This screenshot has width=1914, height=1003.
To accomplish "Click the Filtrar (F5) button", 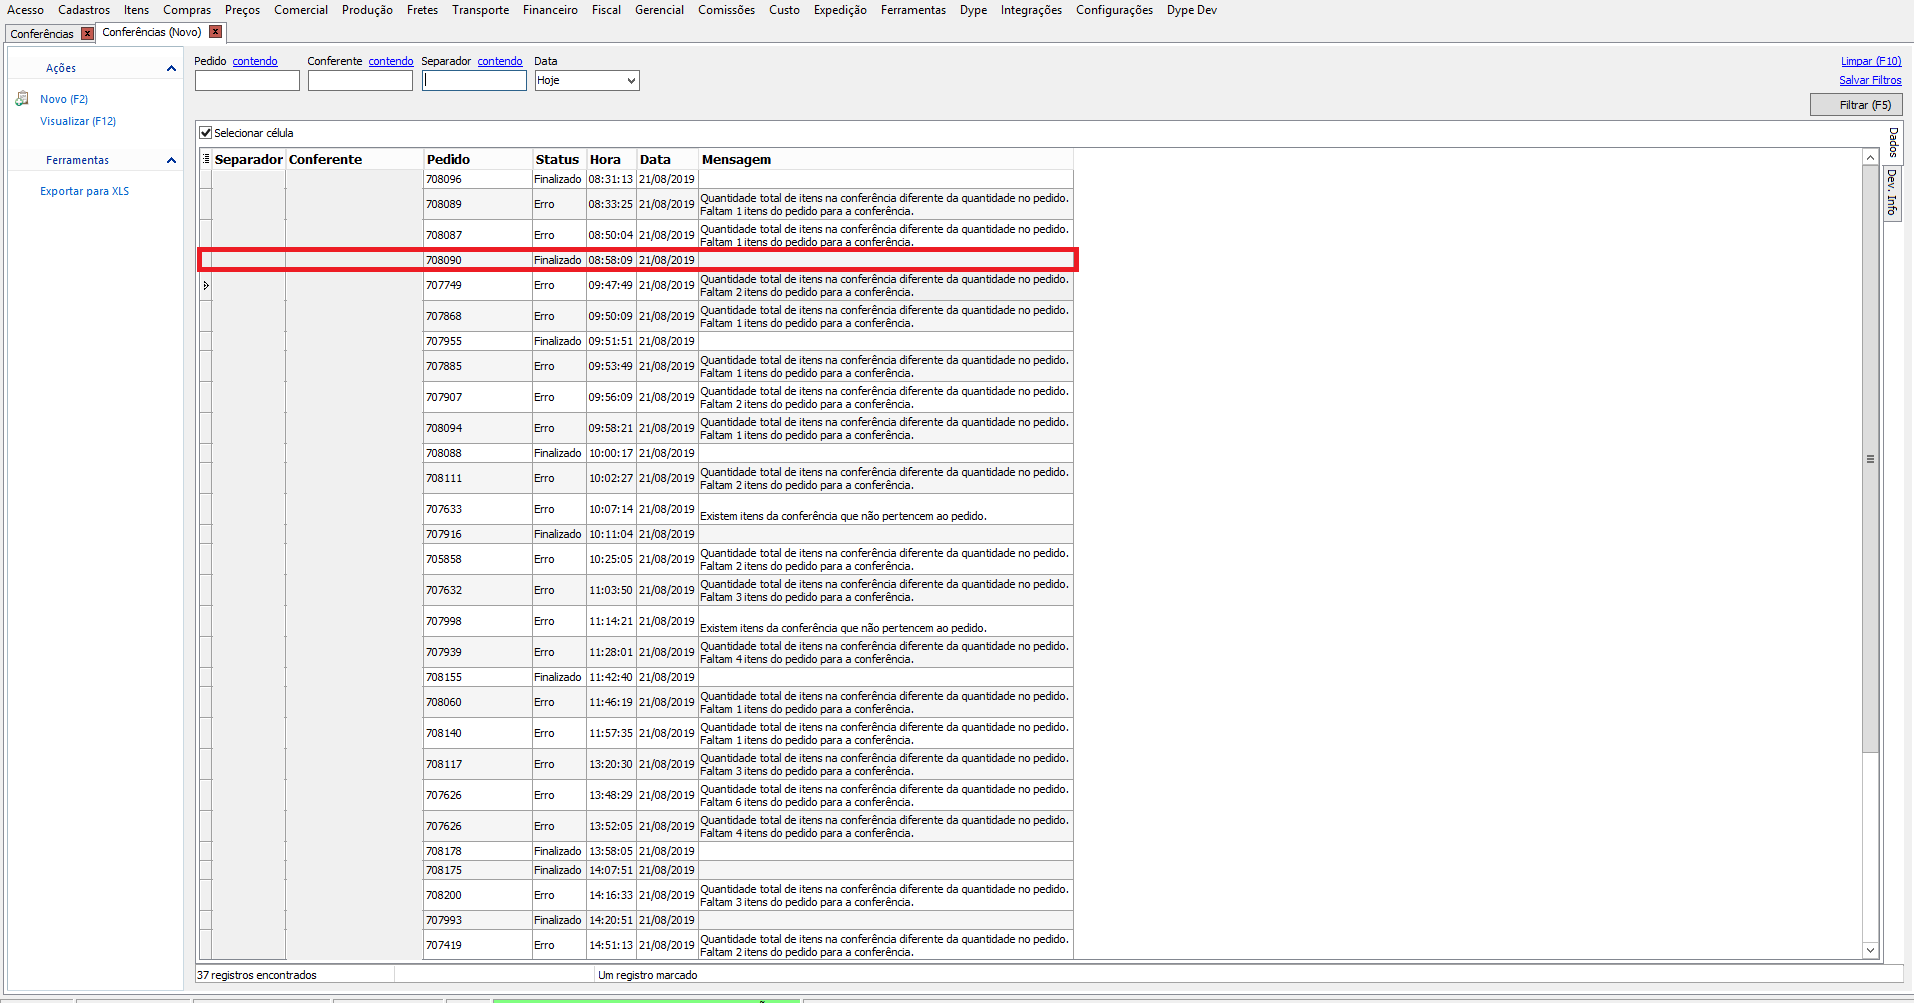I will point(1856,105).
